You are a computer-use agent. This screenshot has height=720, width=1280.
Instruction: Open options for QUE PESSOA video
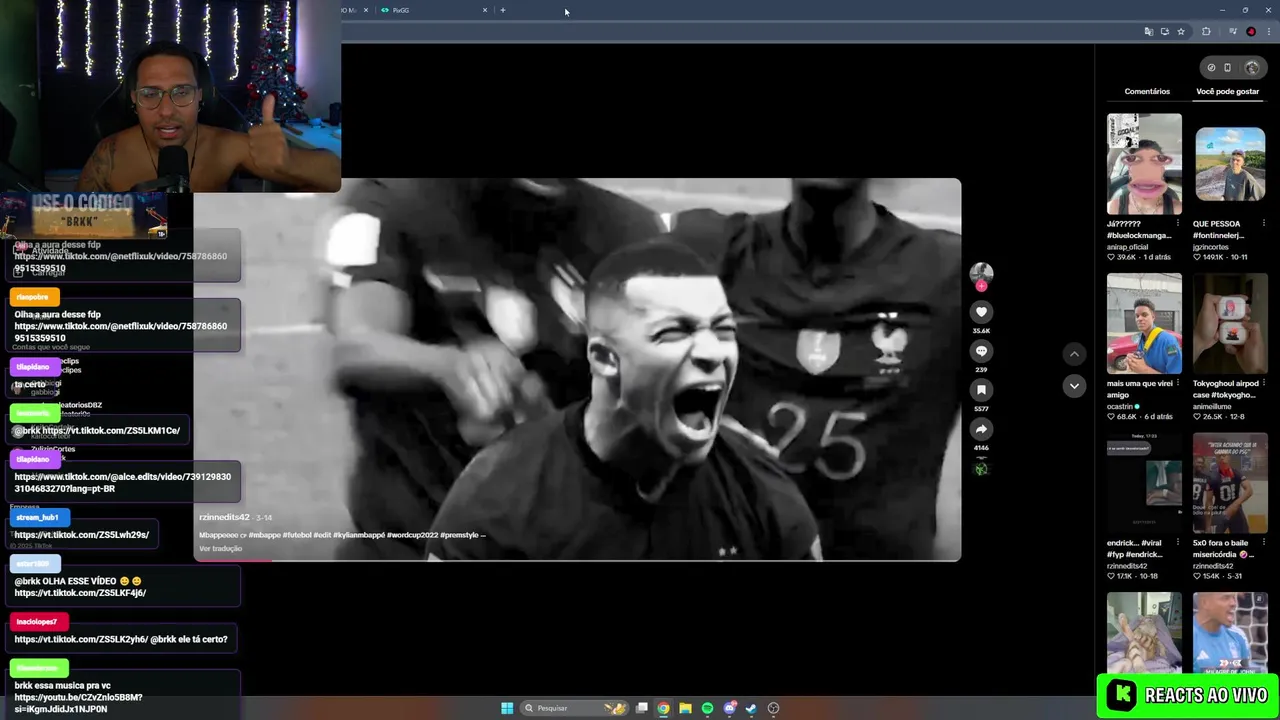click(x=1263, y=224)
